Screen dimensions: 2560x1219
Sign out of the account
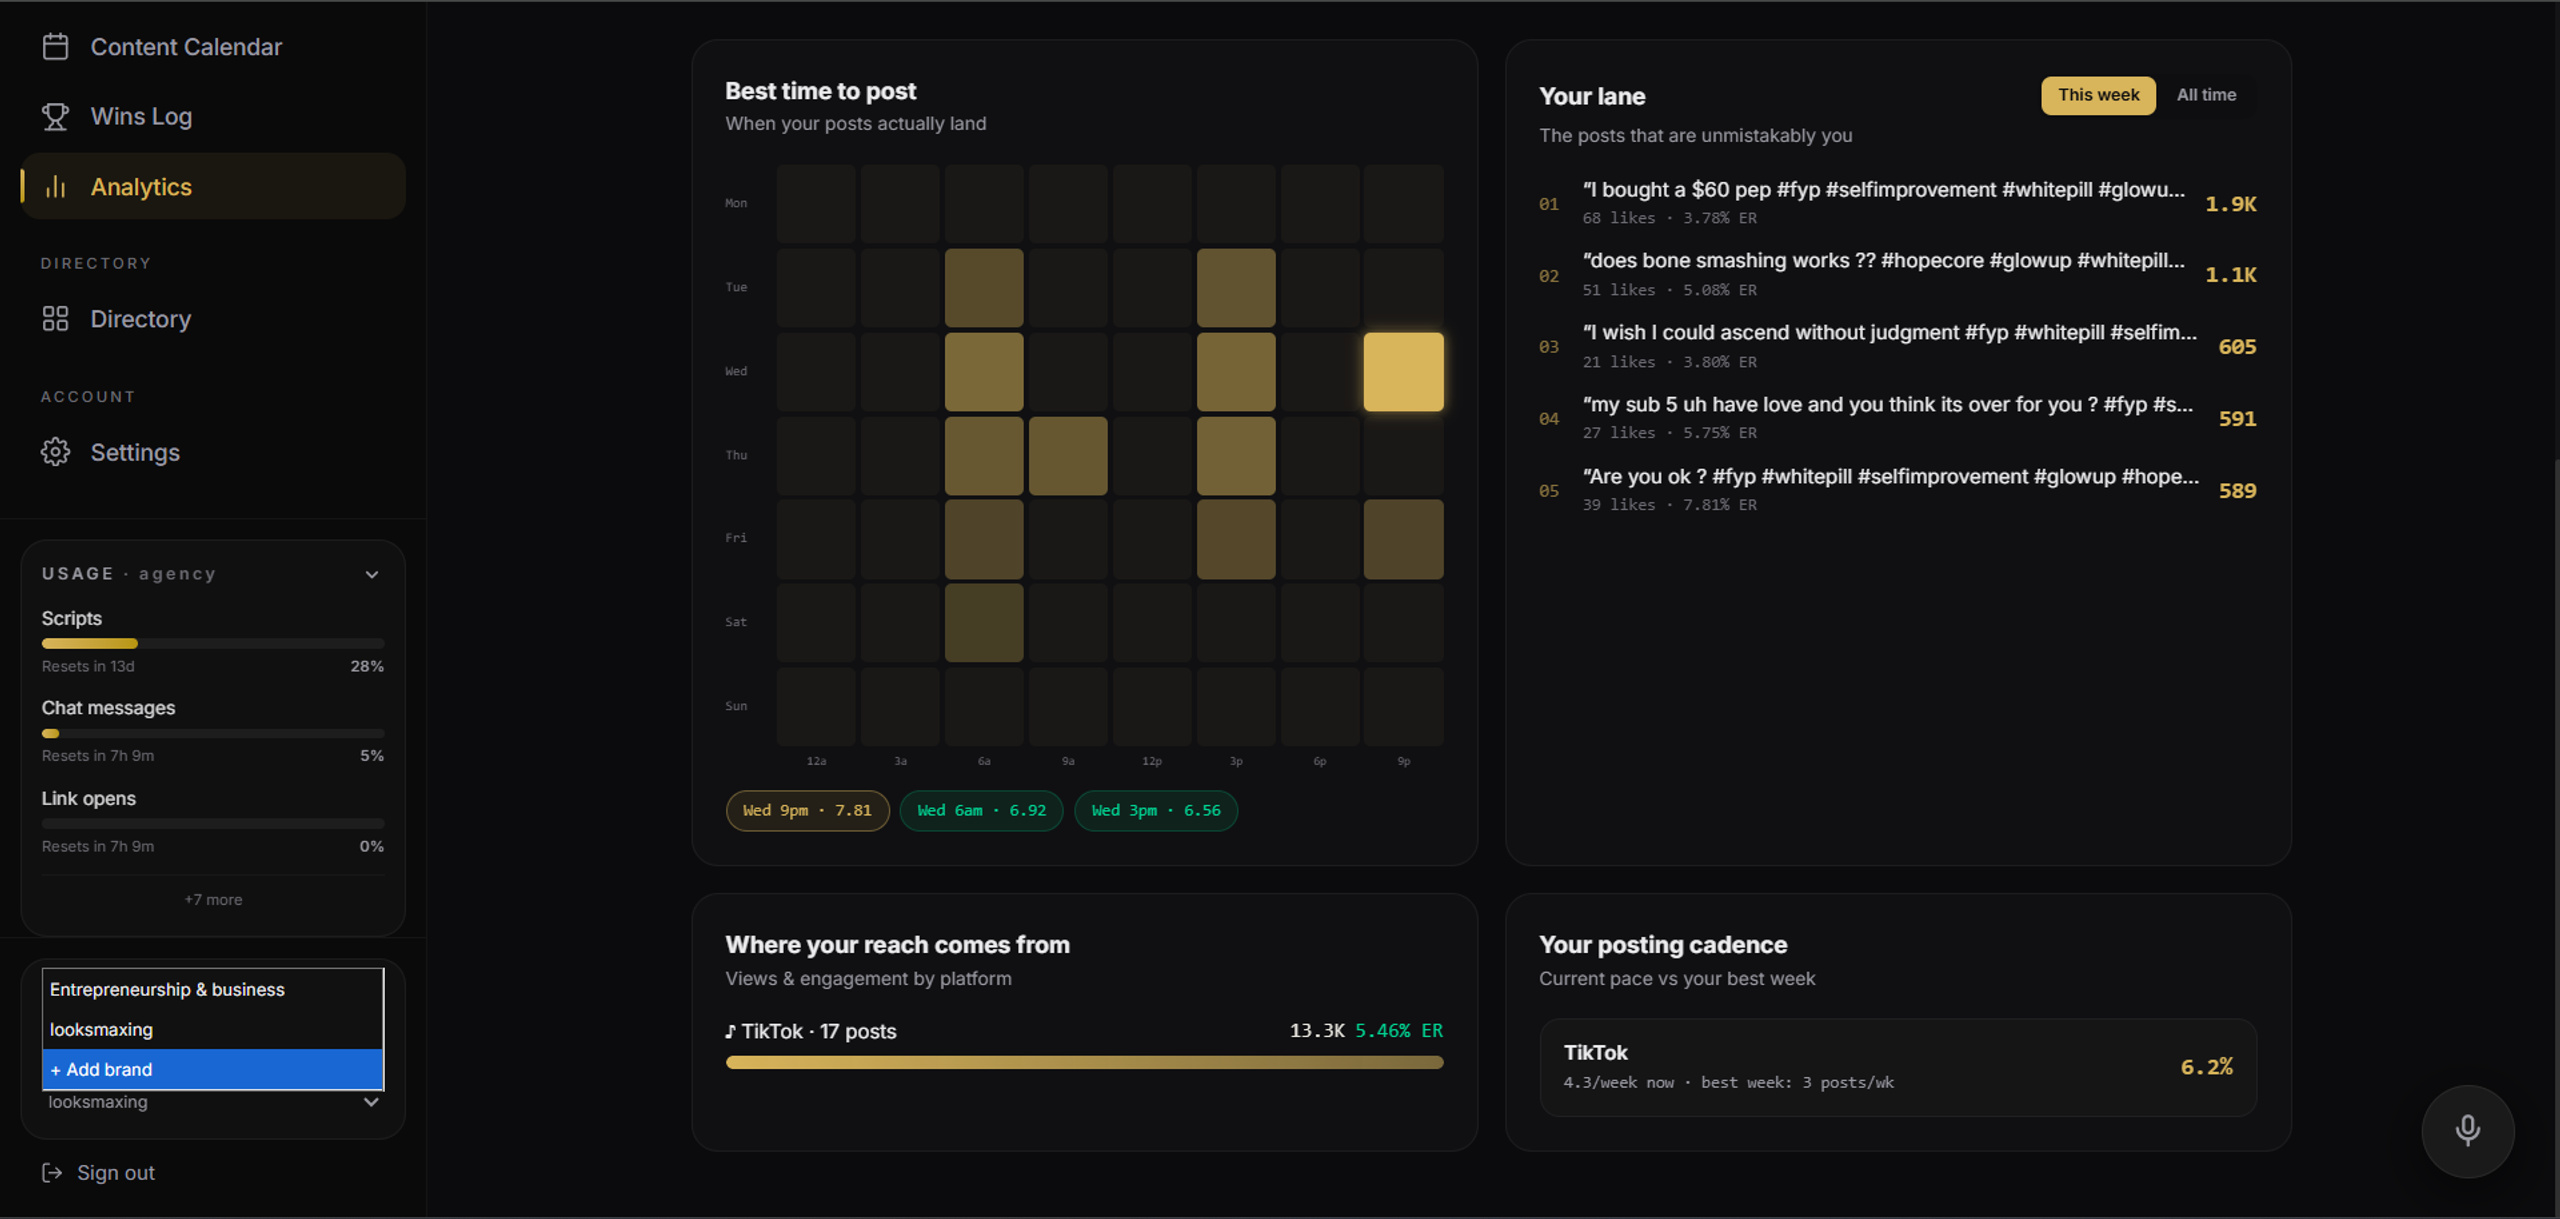point(98,1173)
